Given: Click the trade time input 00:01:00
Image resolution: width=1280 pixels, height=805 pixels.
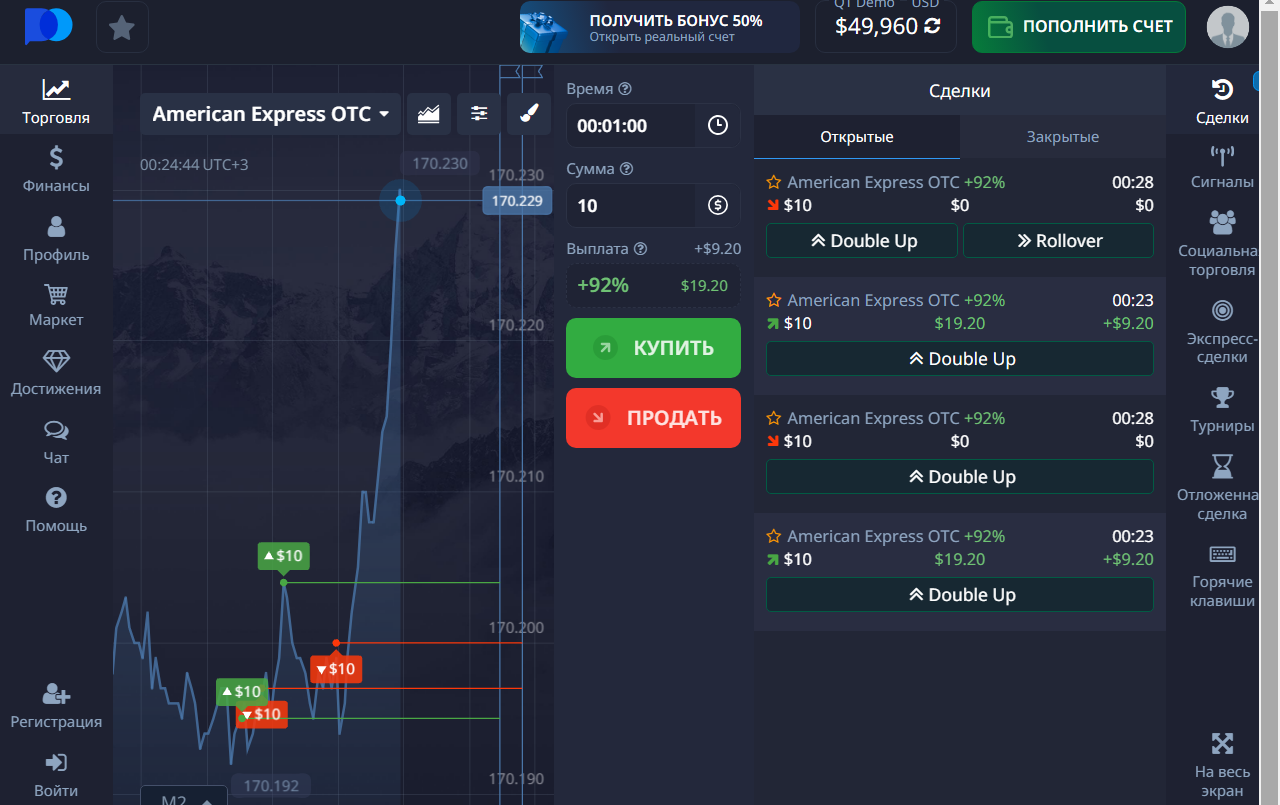Looking at the screenshot, I should coord(631,126).
